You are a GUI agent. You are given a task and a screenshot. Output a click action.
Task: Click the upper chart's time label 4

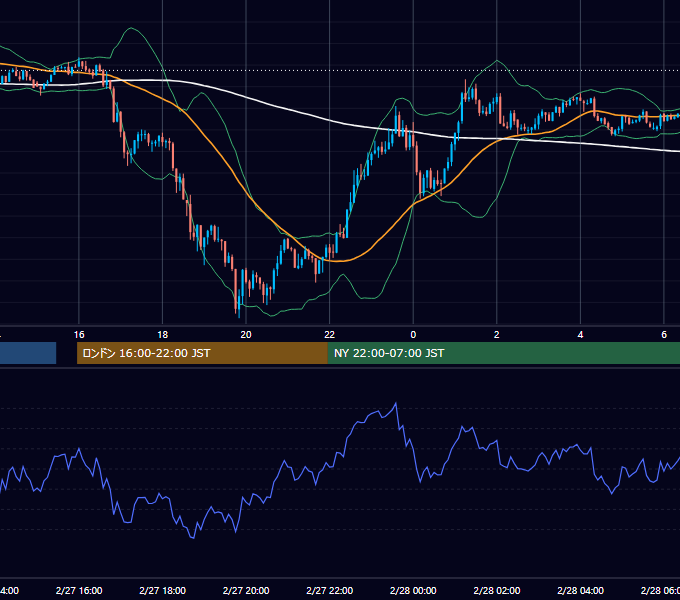pos(580,335)
